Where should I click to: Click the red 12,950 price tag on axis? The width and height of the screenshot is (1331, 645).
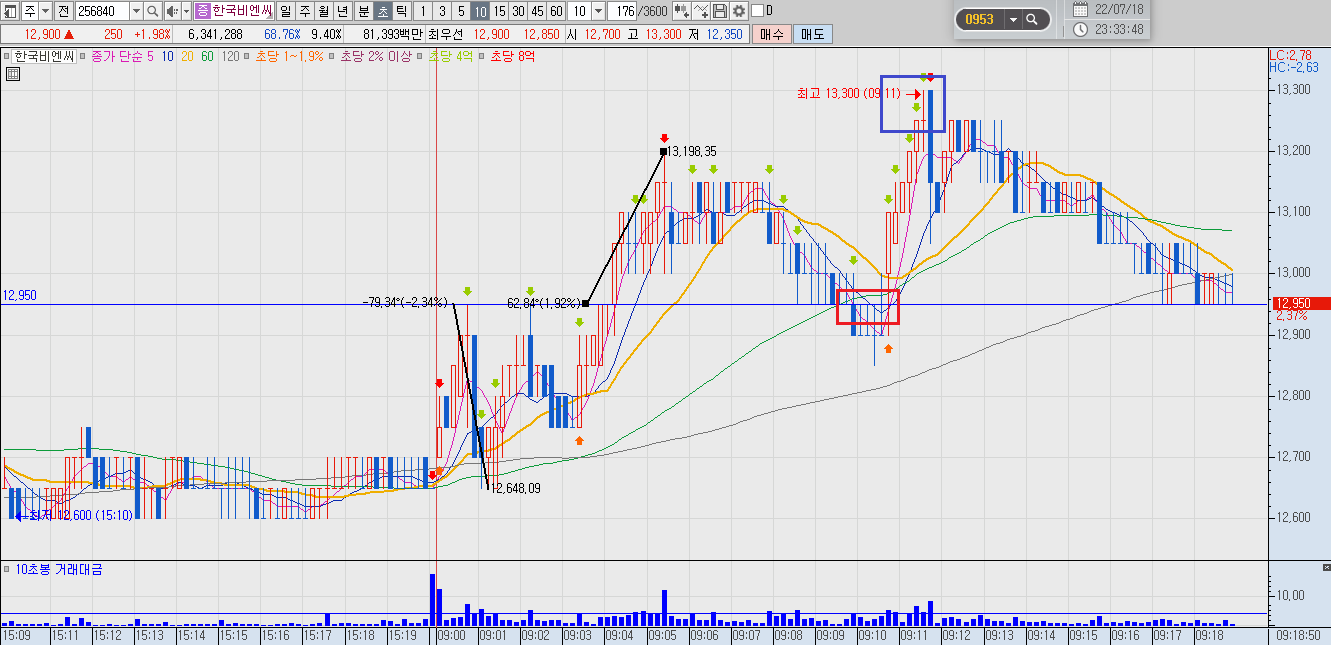[1299, 303]
